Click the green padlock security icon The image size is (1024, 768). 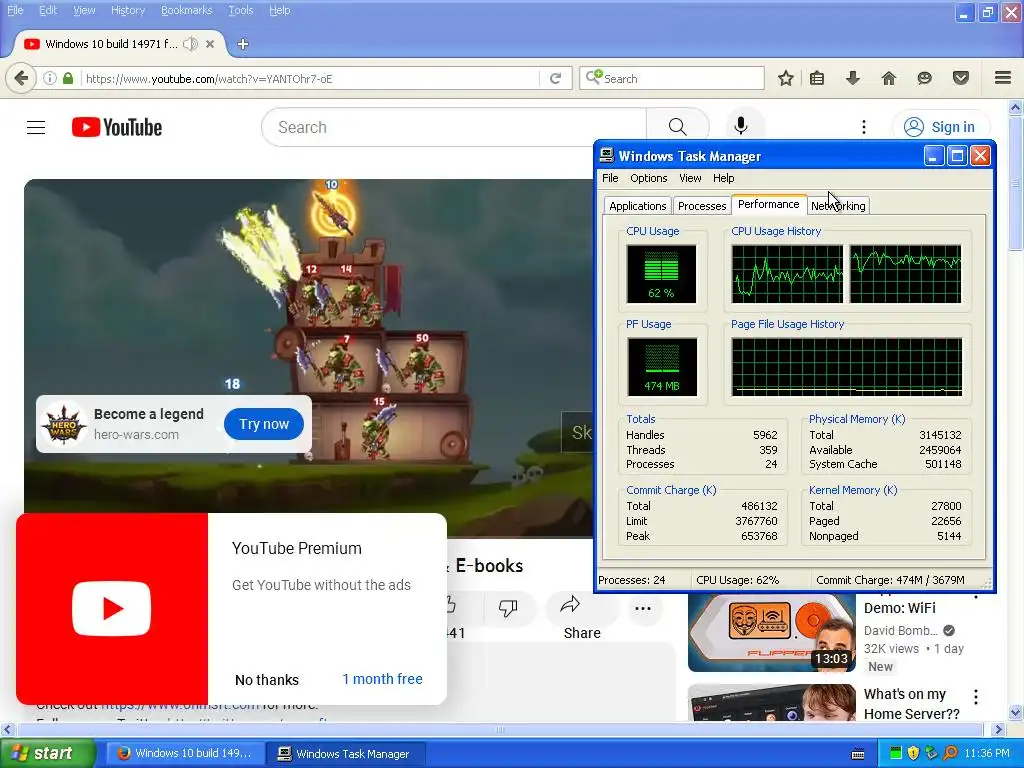coord(68,78)
